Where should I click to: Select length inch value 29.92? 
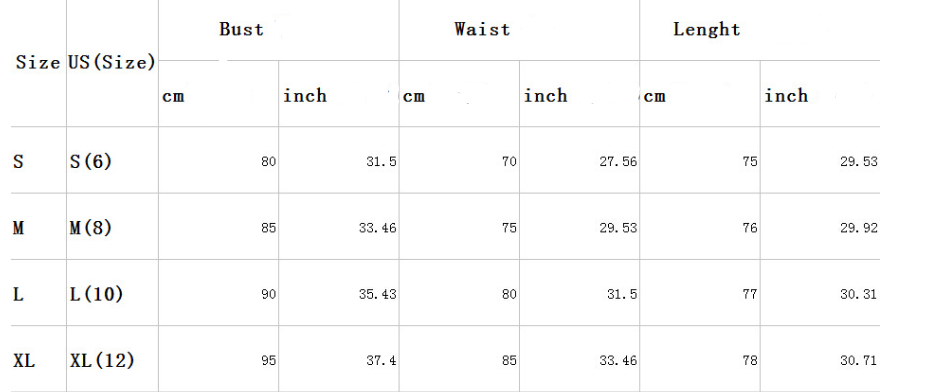point(859,228)
